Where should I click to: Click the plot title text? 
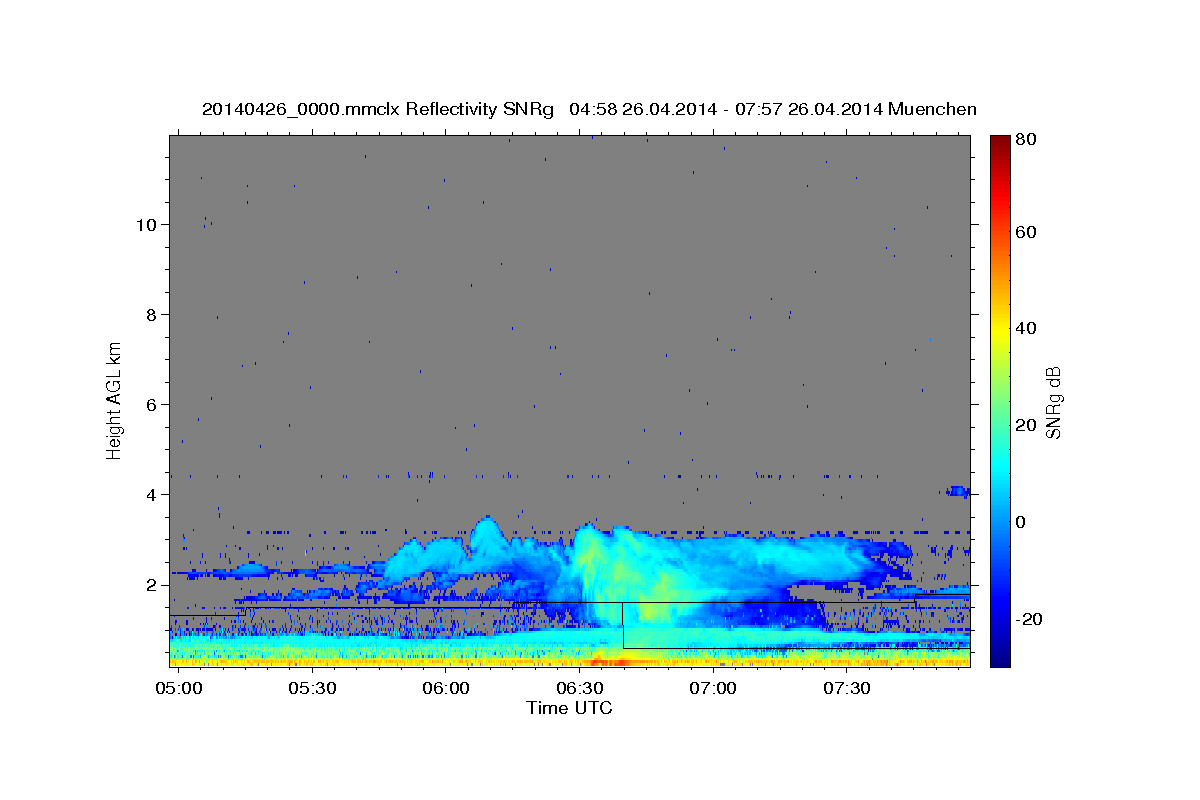589,109
